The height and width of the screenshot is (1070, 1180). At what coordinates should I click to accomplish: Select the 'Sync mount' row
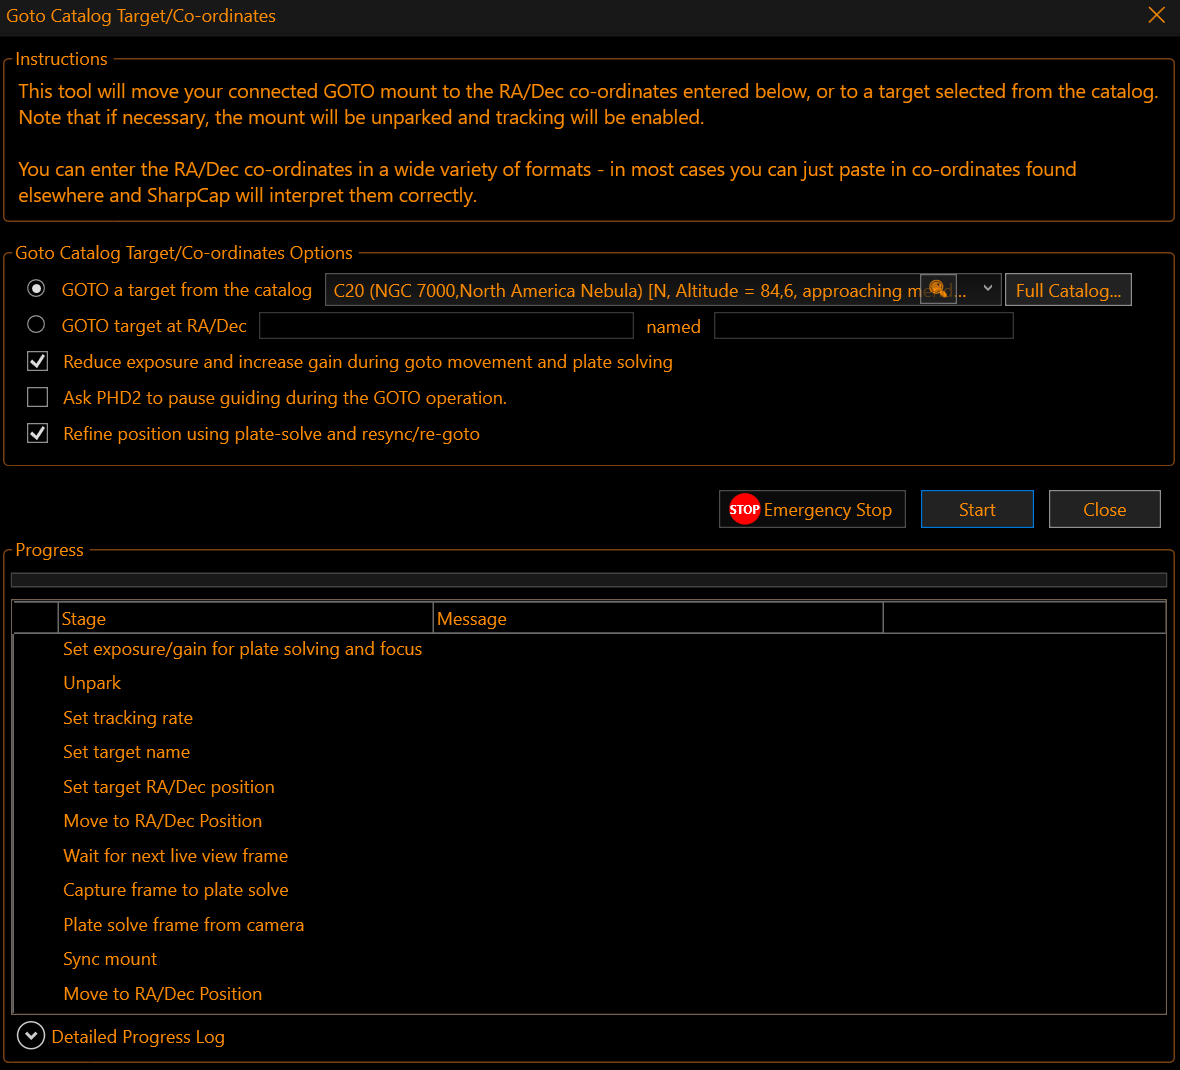pyautogui.click(x=588, y=959)
